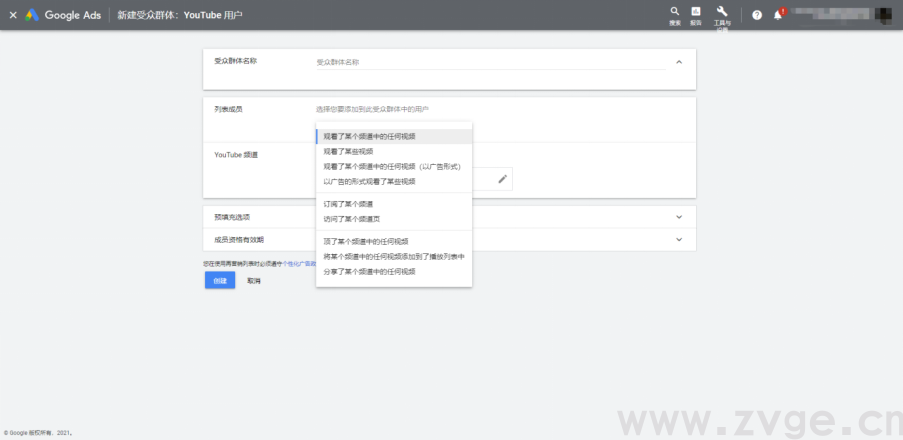
Task: Choose 访问了某个频道页 option
Action: point(351,219)
